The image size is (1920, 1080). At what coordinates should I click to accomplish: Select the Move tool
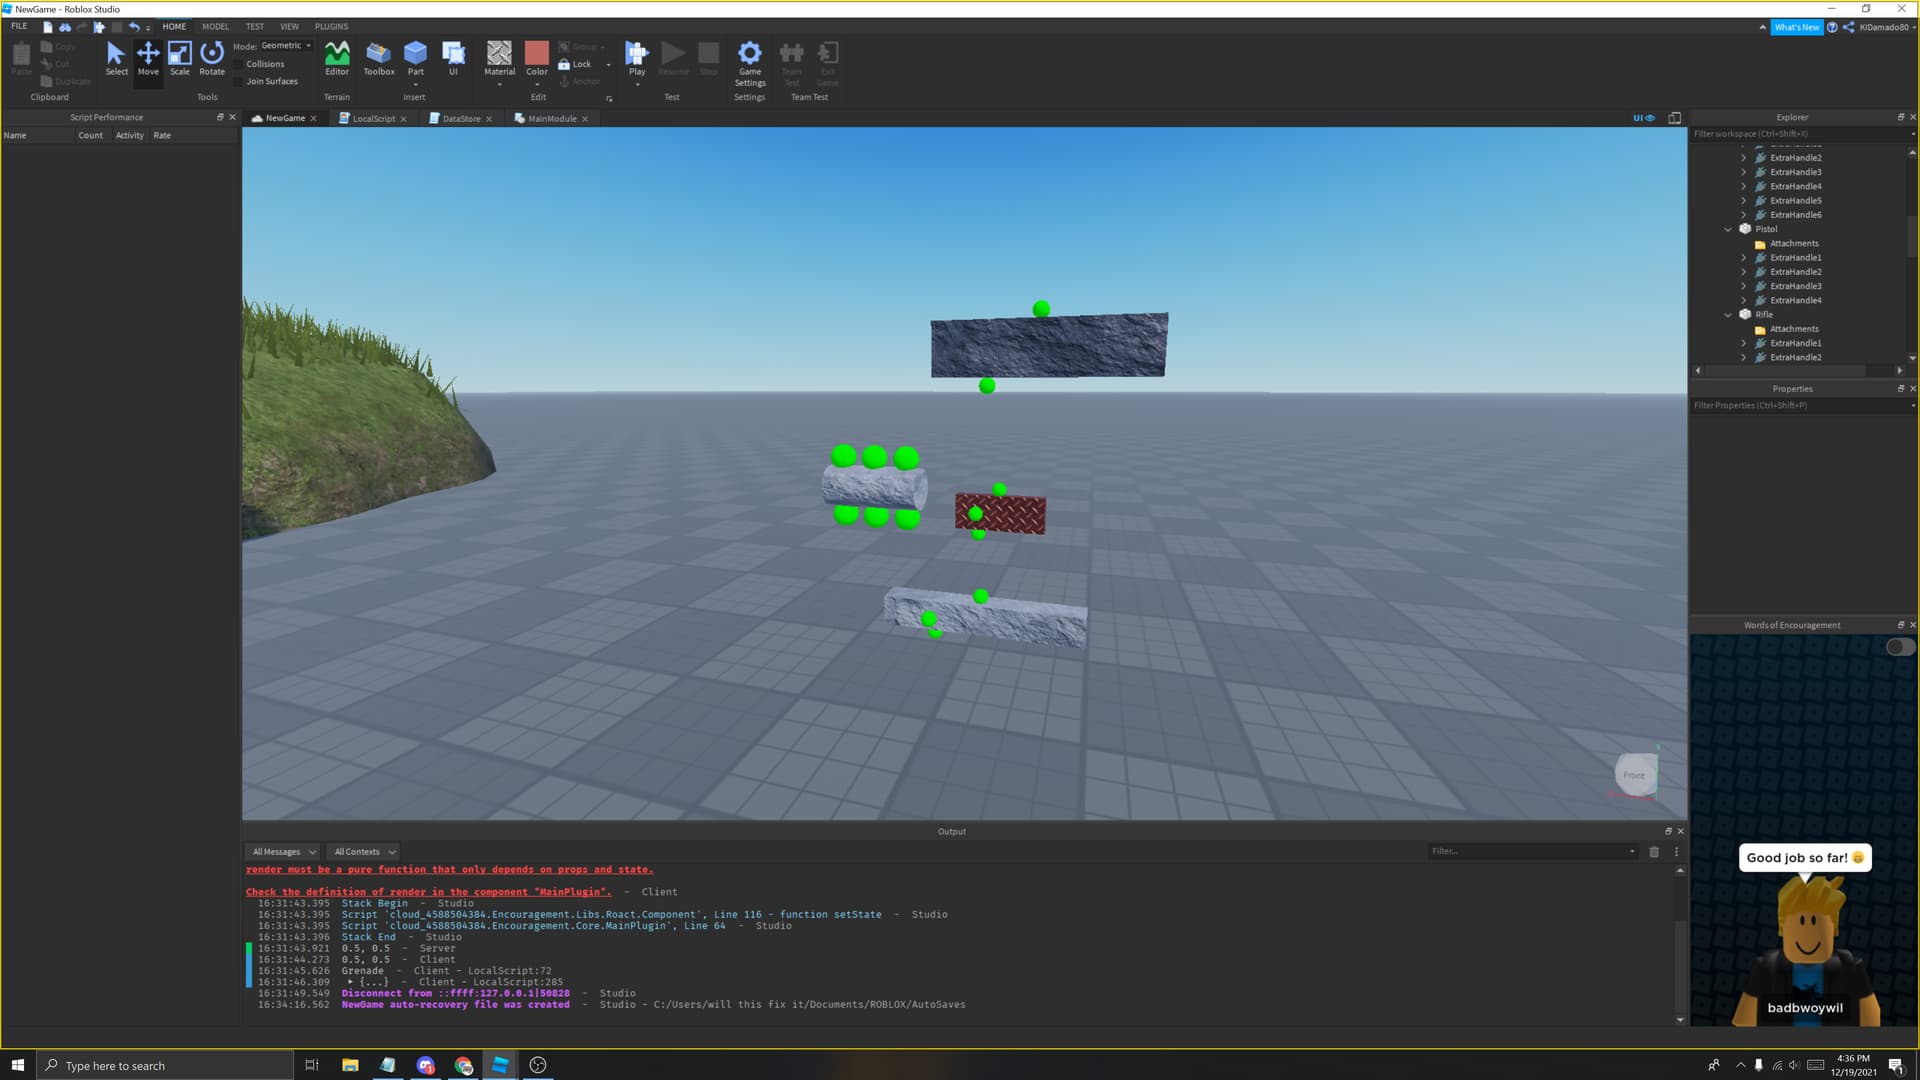148,58
